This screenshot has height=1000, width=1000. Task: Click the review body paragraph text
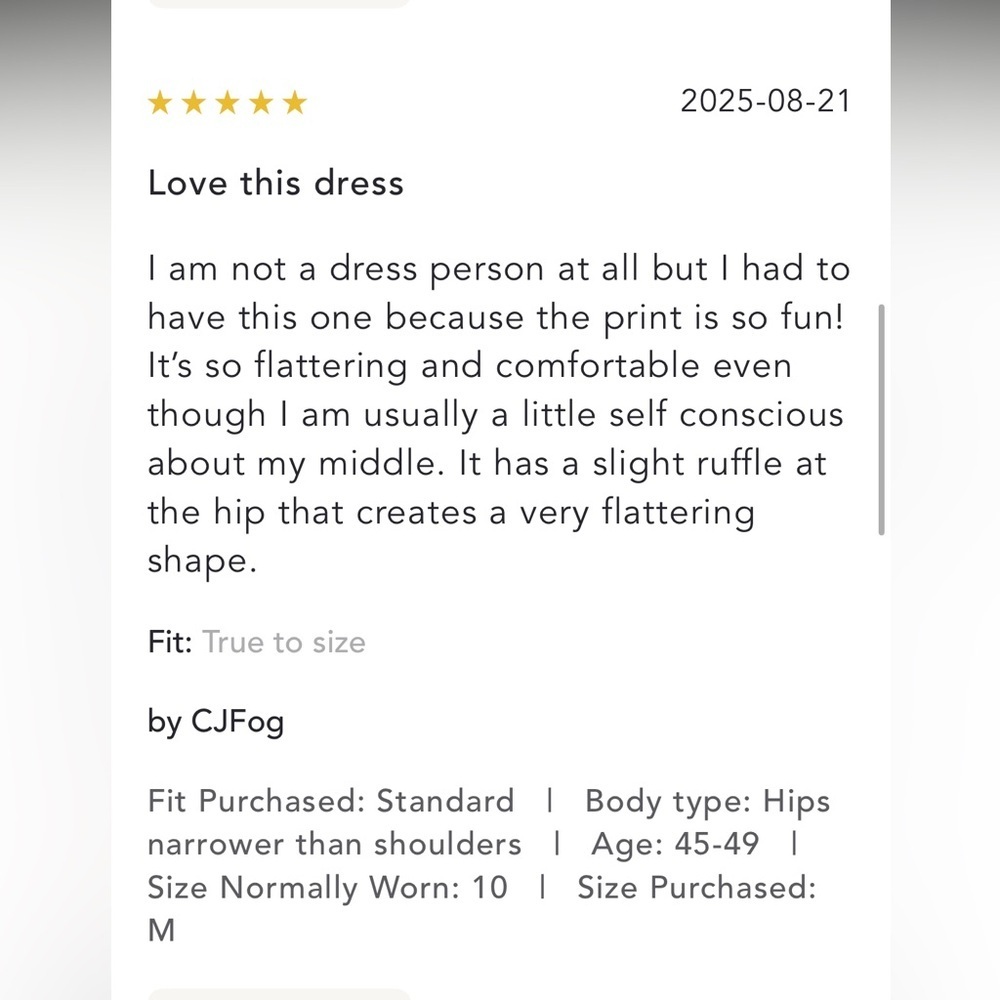[x=499, y=415]
